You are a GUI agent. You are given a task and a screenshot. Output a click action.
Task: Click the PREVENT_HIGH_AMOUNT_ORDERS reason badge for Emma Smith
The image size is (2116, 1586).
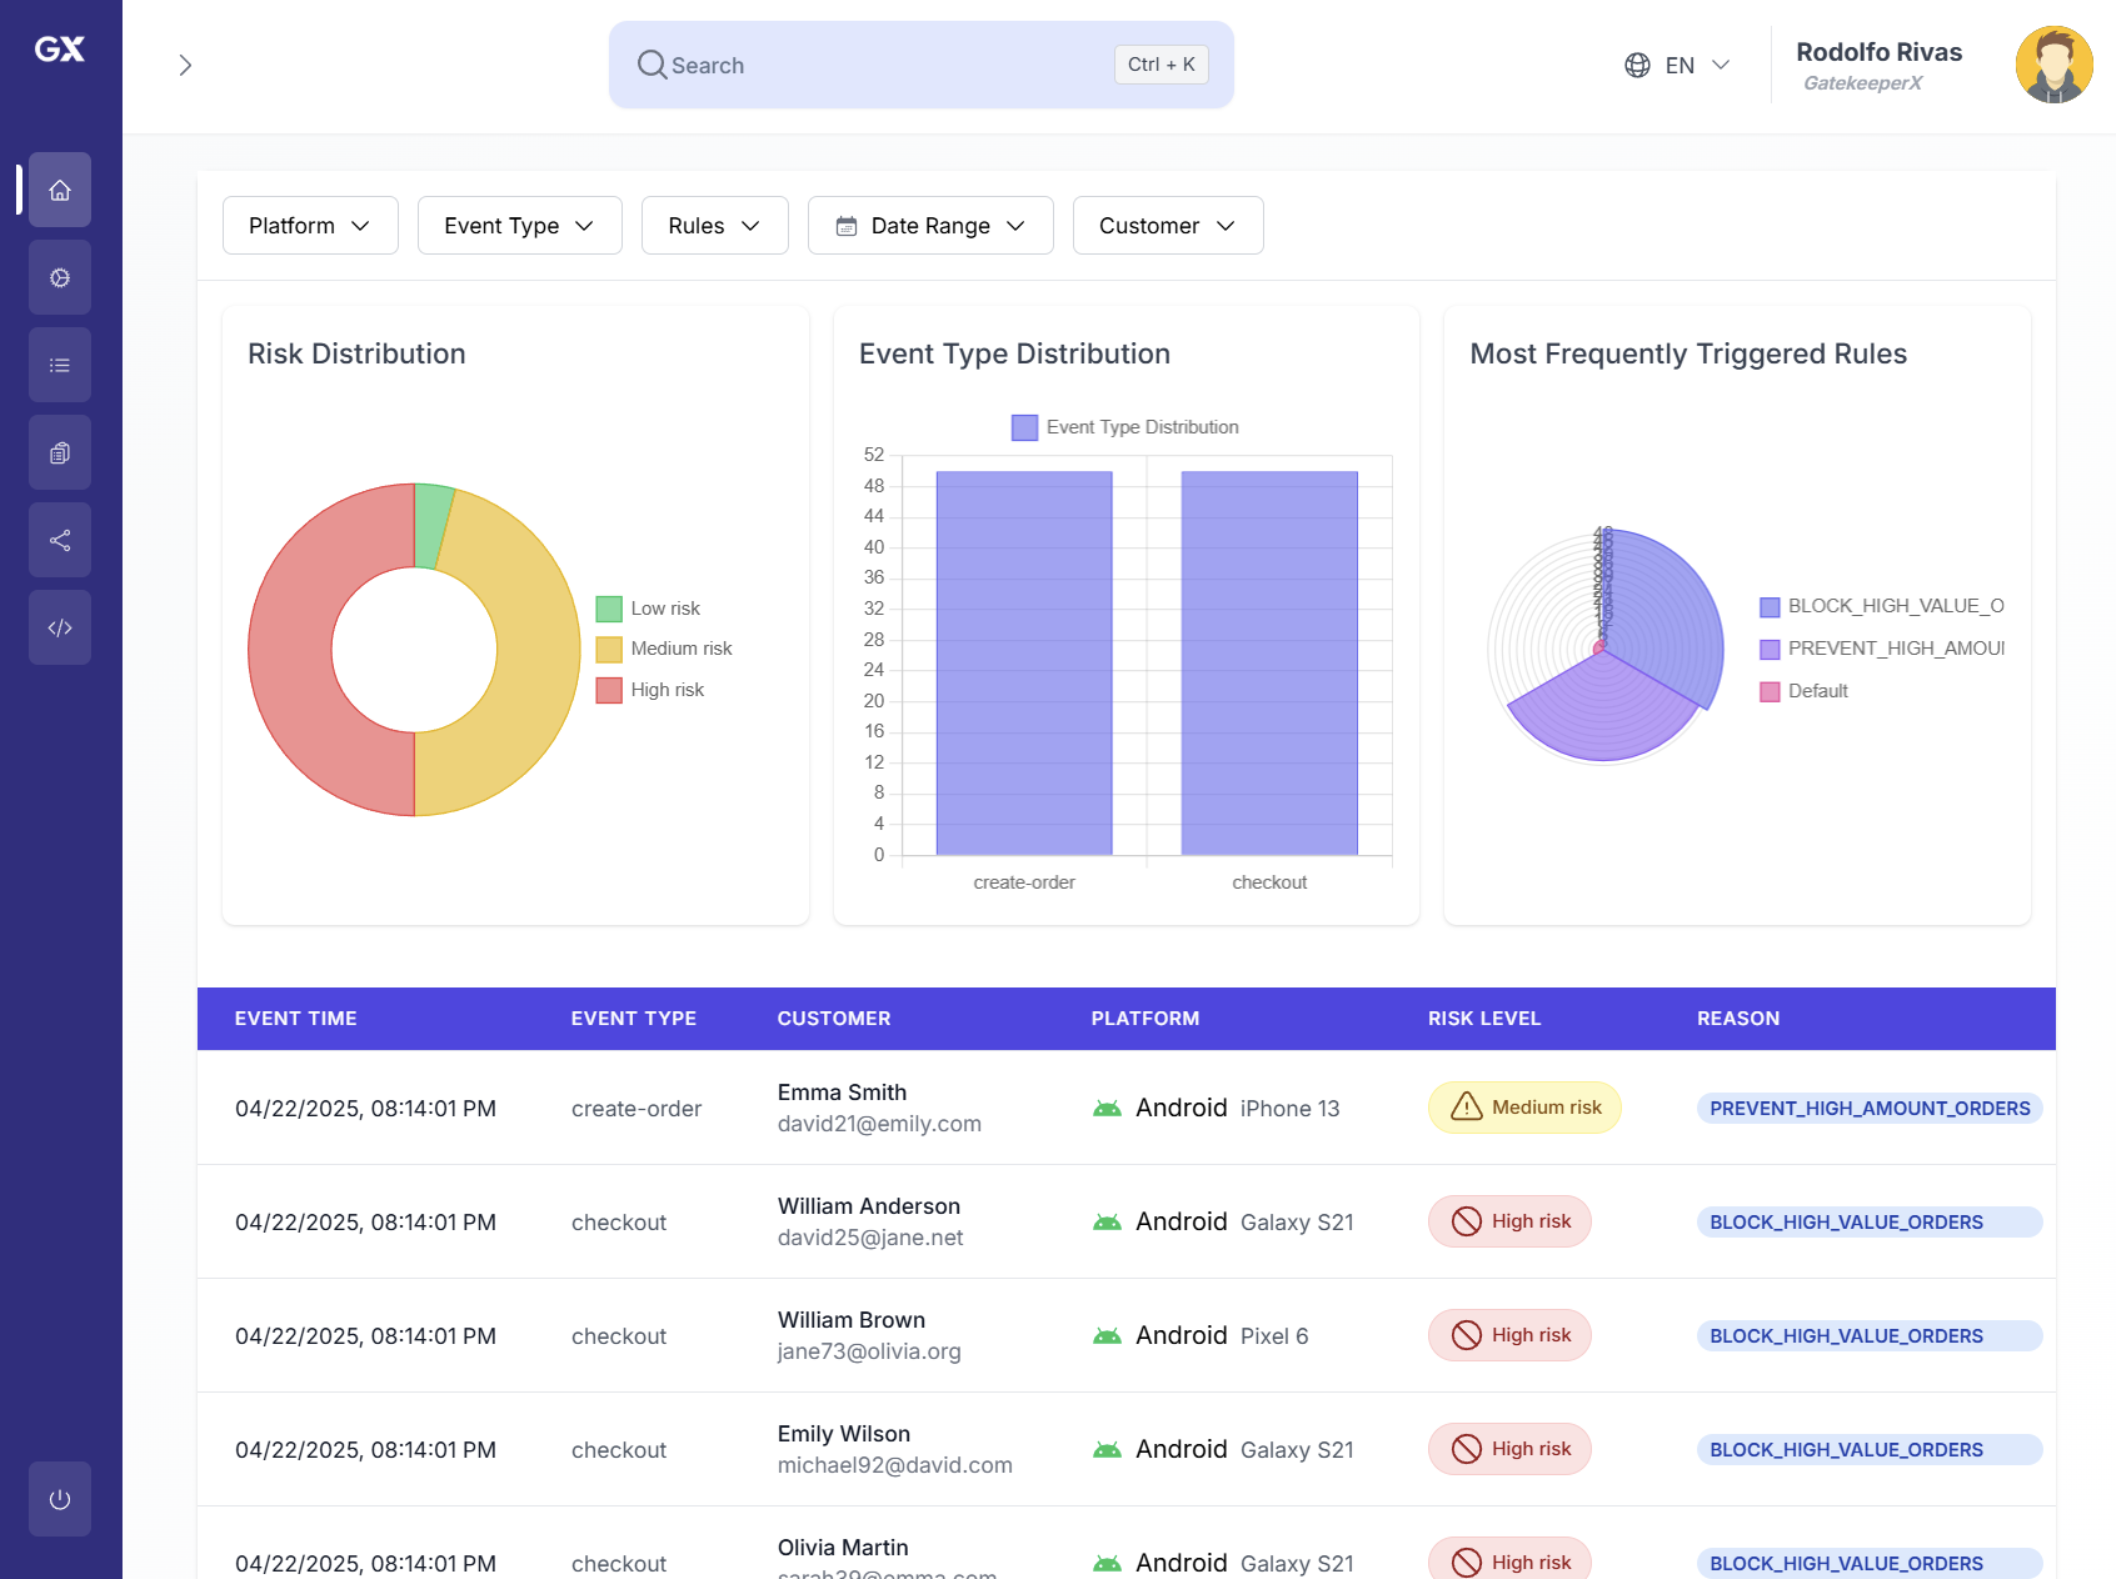(1869, 1108)
